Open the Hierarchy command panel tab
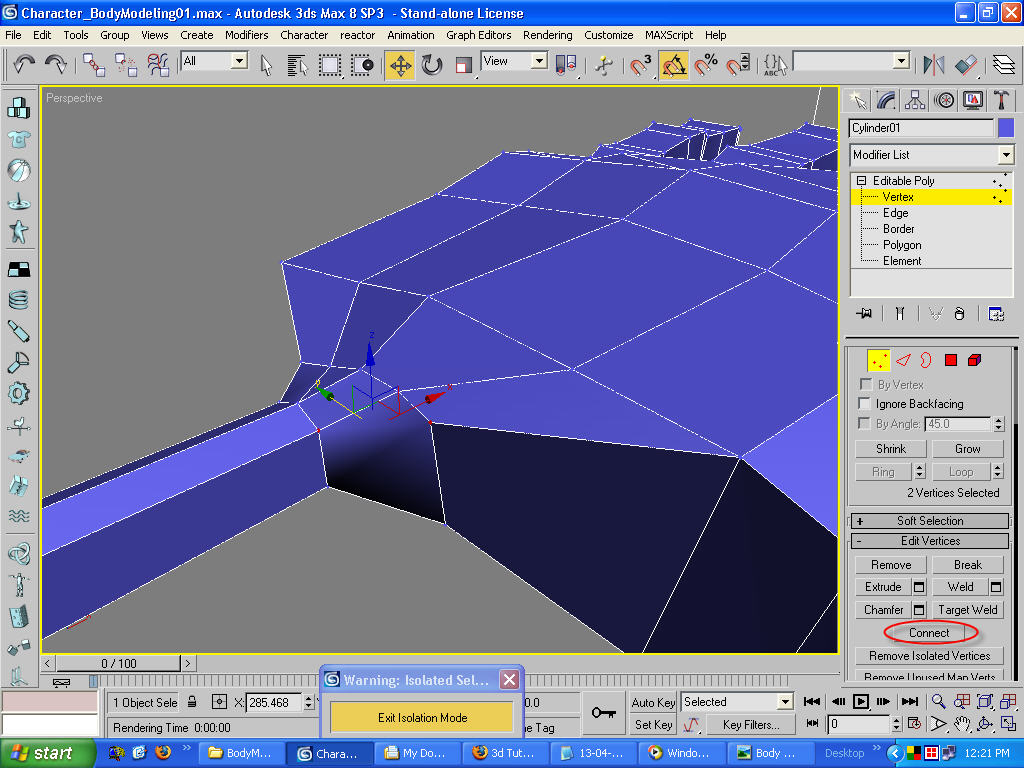The image size is (1024, 768). pos(915,100)
